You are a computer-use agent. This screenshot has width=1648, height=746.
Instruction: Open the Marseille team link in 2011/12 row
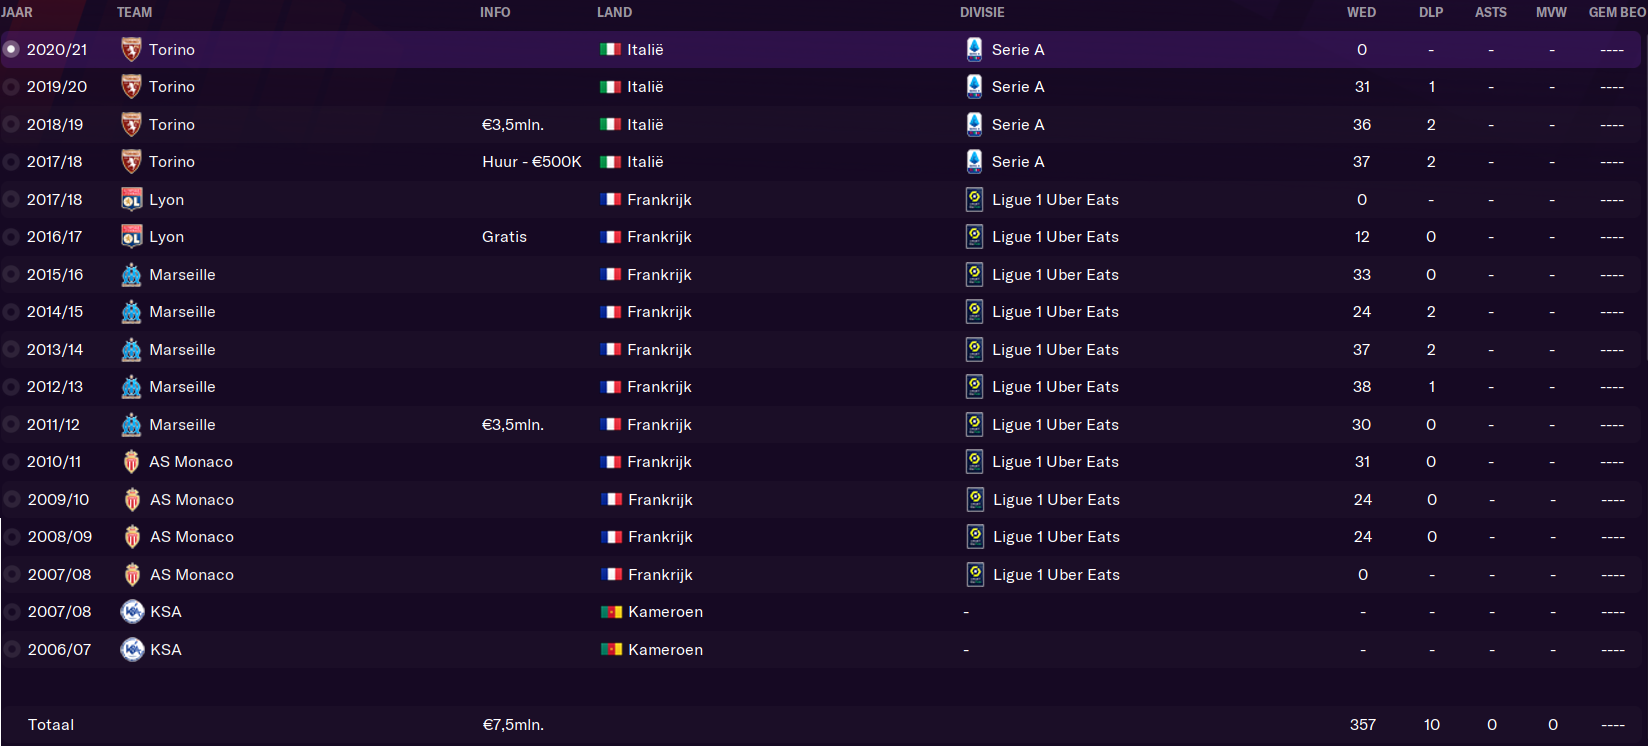pyautogui.click(x=182, y=425)
